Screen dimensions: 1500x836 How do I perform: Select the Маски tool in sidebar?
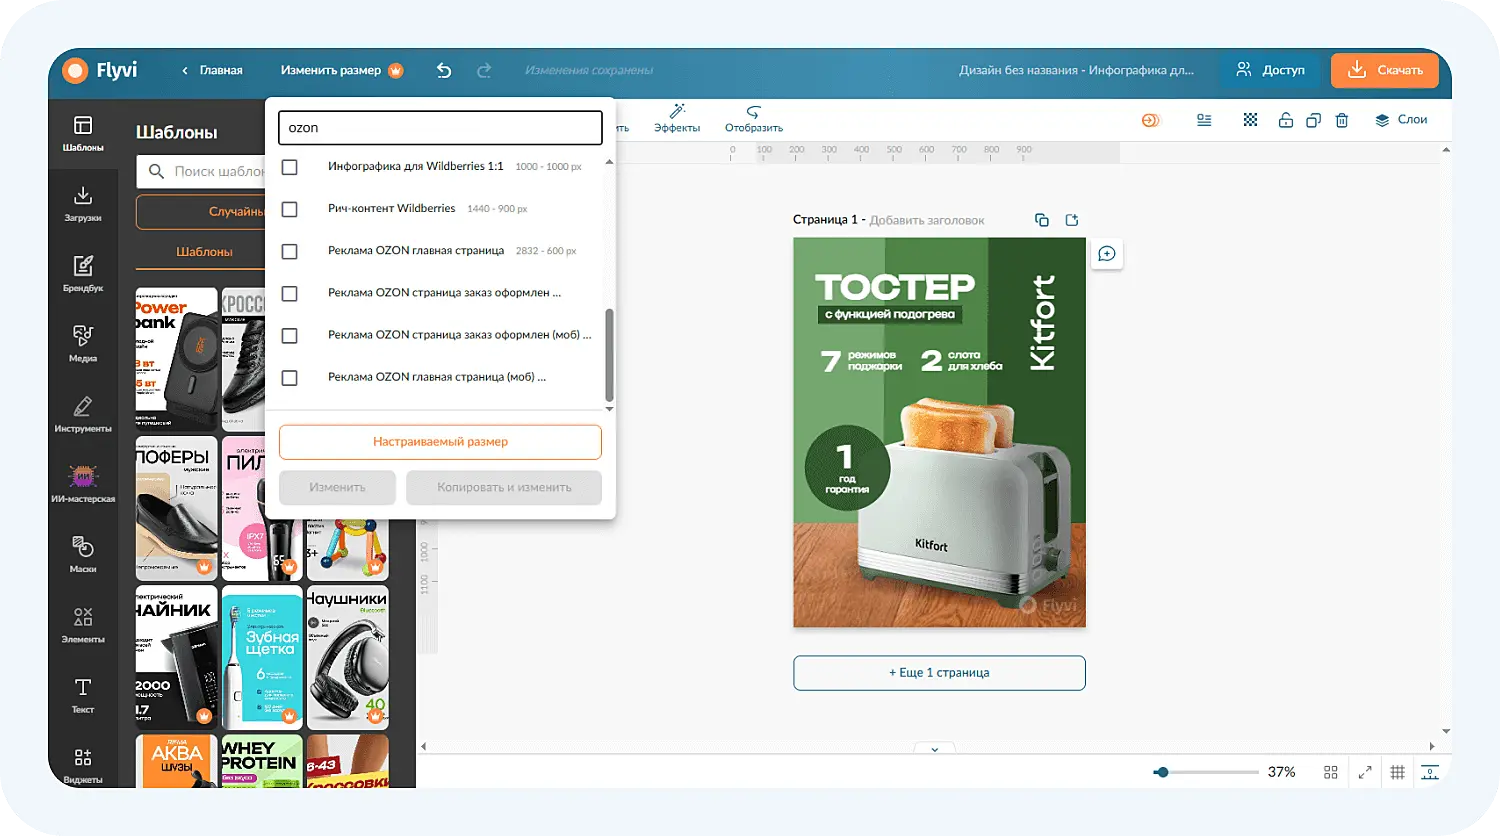coord(83,554)
